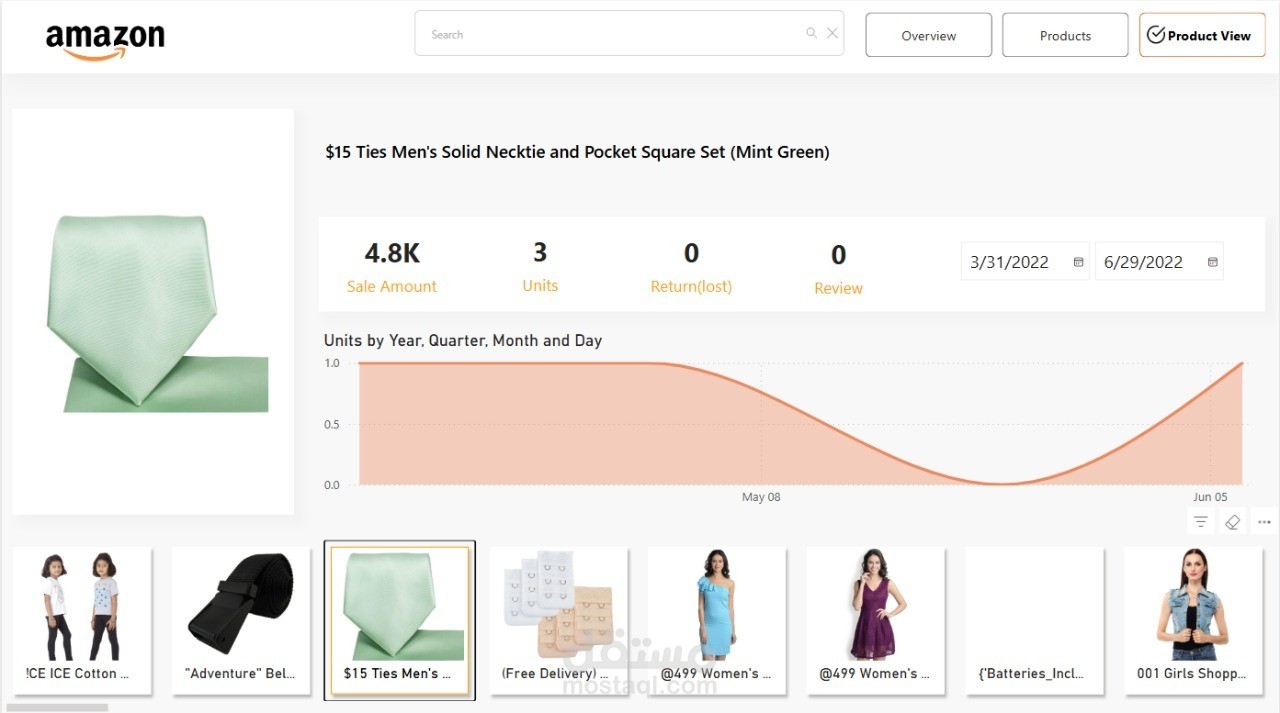Open the More options ellipsis on the chart

click(x=1264, y=521)
